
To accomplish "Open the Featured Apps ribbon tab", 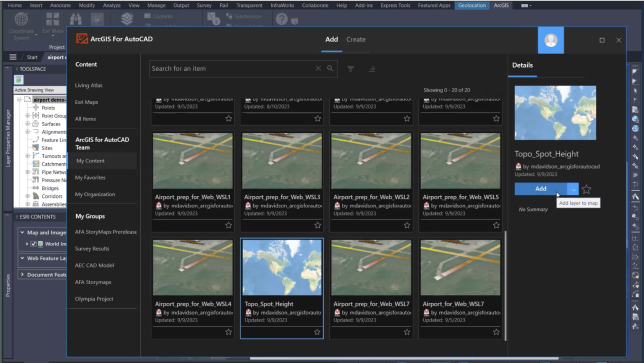I will point(434,5).
